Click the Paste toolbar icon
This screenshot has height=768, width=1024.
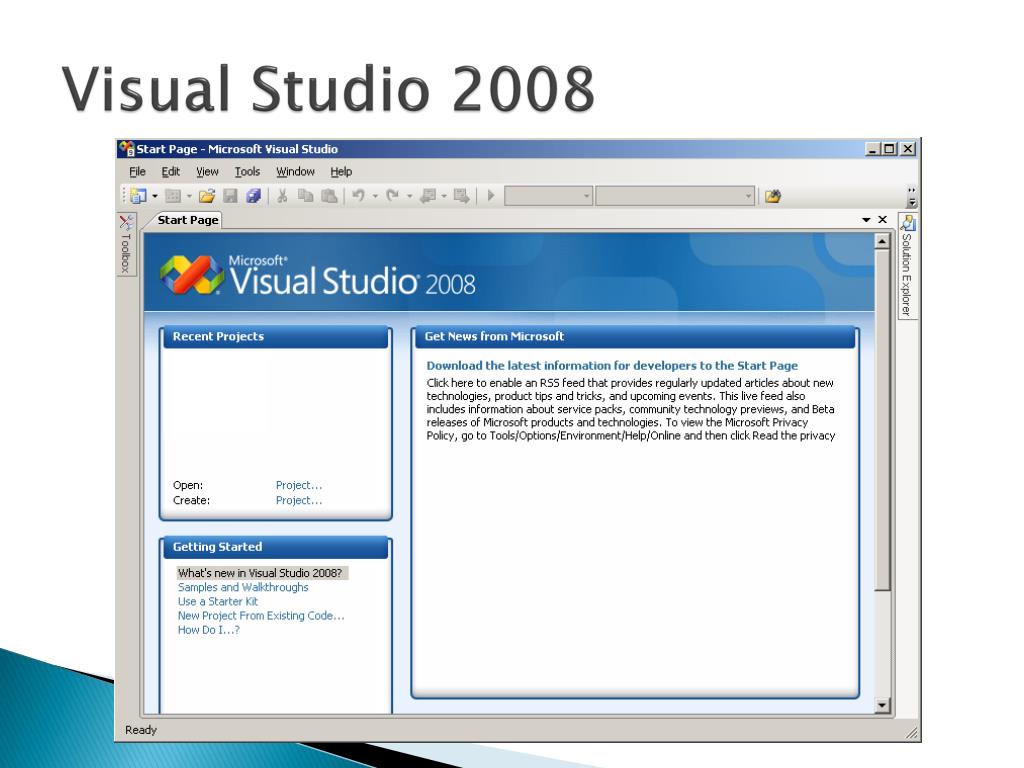[x=329, y=196]
